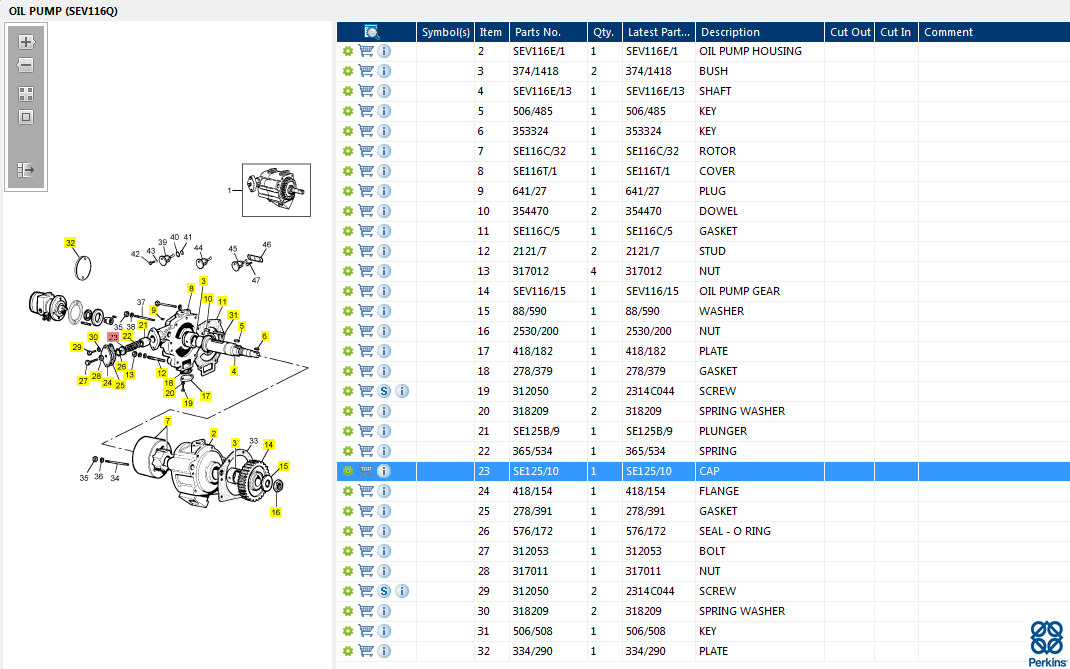Image resolution: width=1070 pixels, height=669 pixels.
Task: Open info for BUSH part 374/1418
Action: (x=384, y=71)
